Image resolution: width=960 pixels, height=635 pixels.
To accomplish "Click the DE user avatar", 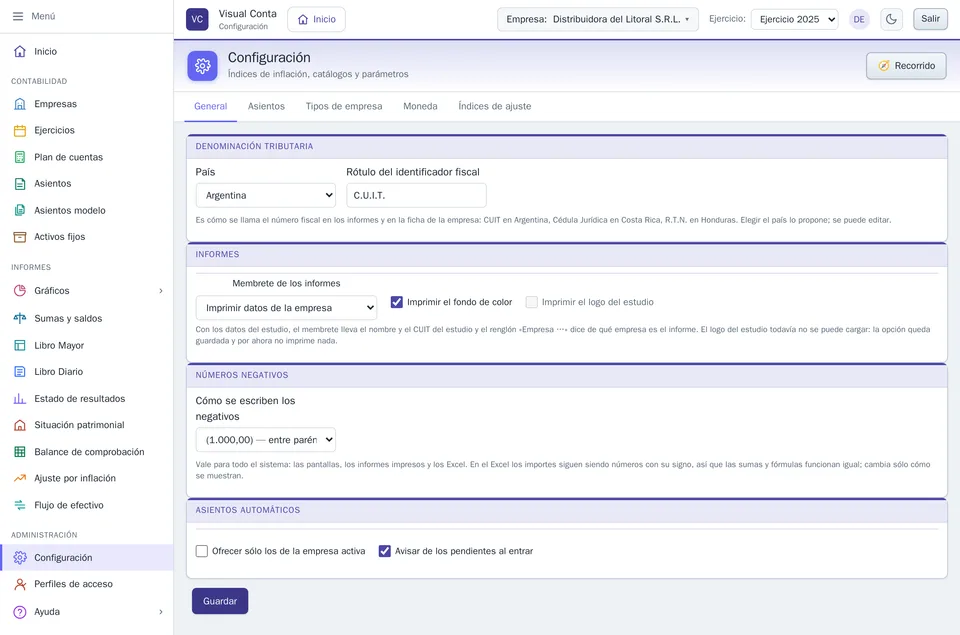I will [x=859, y=19].
